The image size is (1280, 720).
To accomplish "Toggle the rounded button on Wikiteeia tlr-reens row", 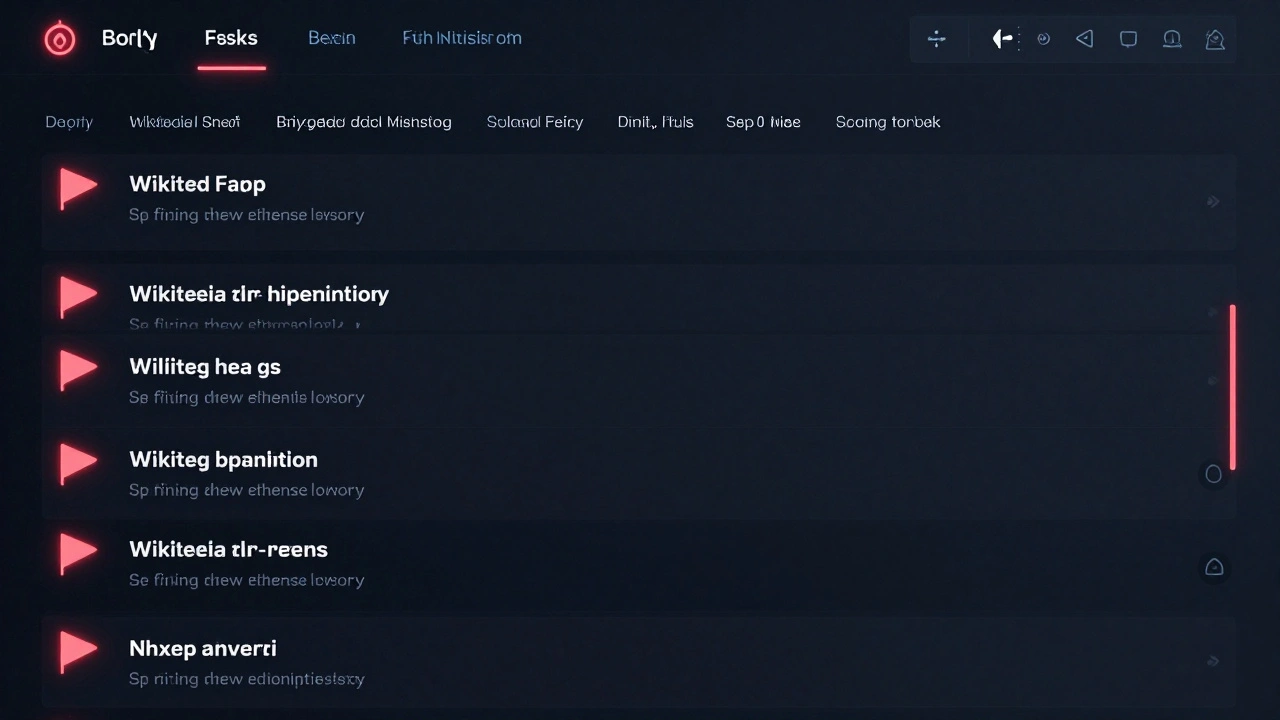I will pyautogui.click(x=1214, y=567).
